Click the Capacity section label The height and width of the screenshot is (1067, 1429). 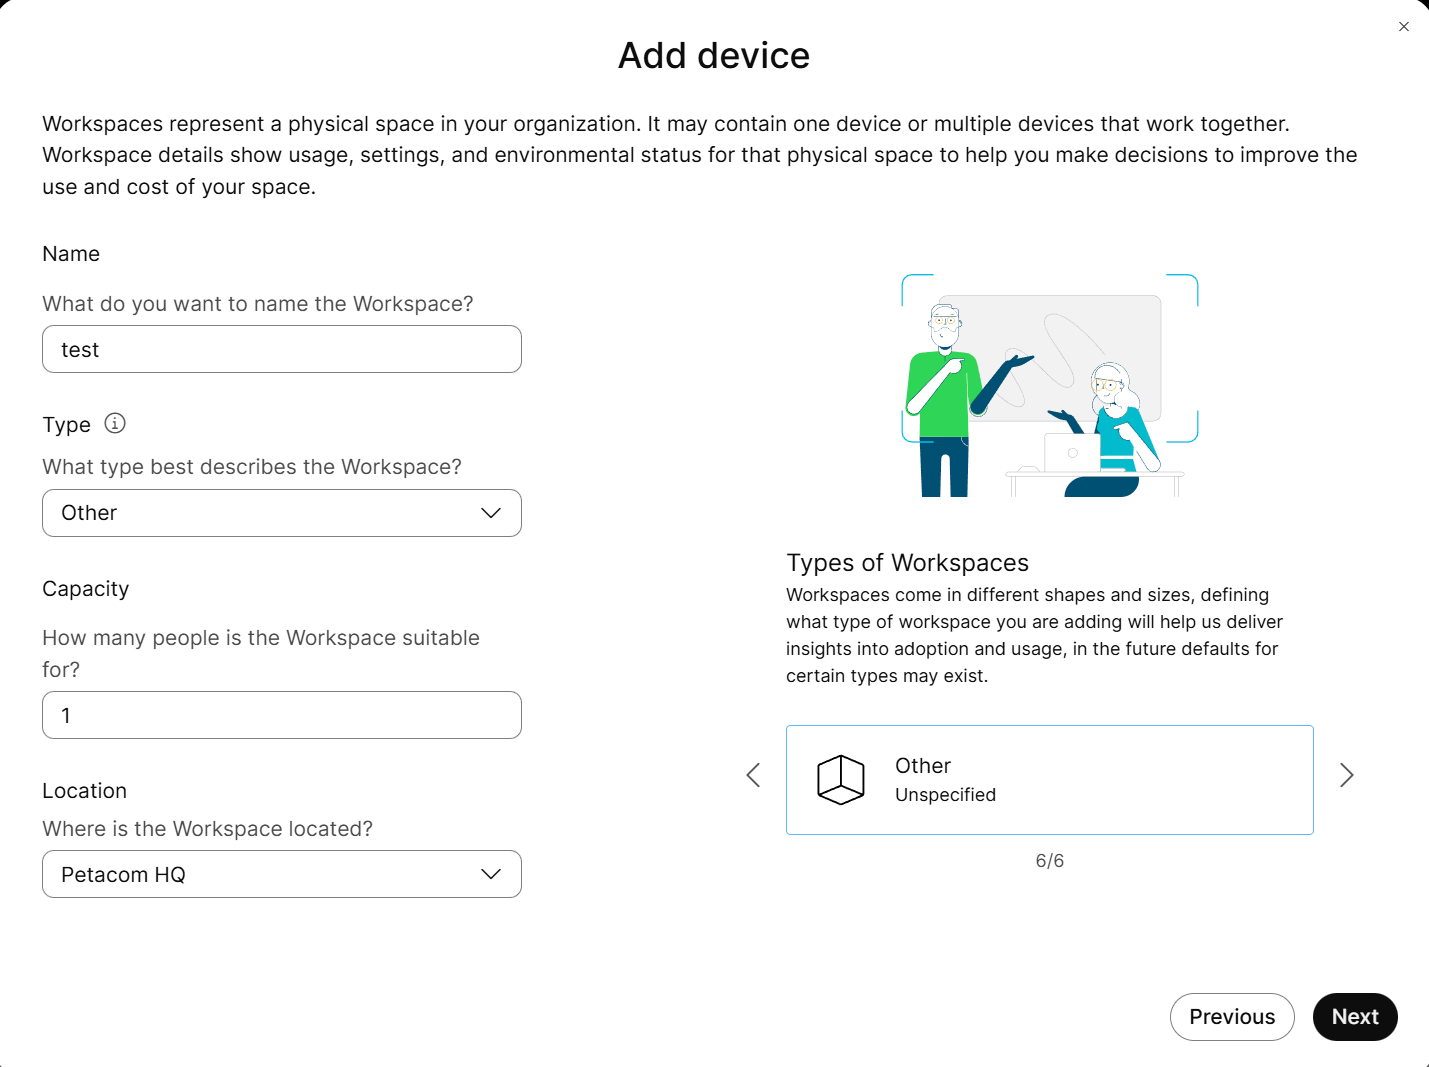click(86, 589)
